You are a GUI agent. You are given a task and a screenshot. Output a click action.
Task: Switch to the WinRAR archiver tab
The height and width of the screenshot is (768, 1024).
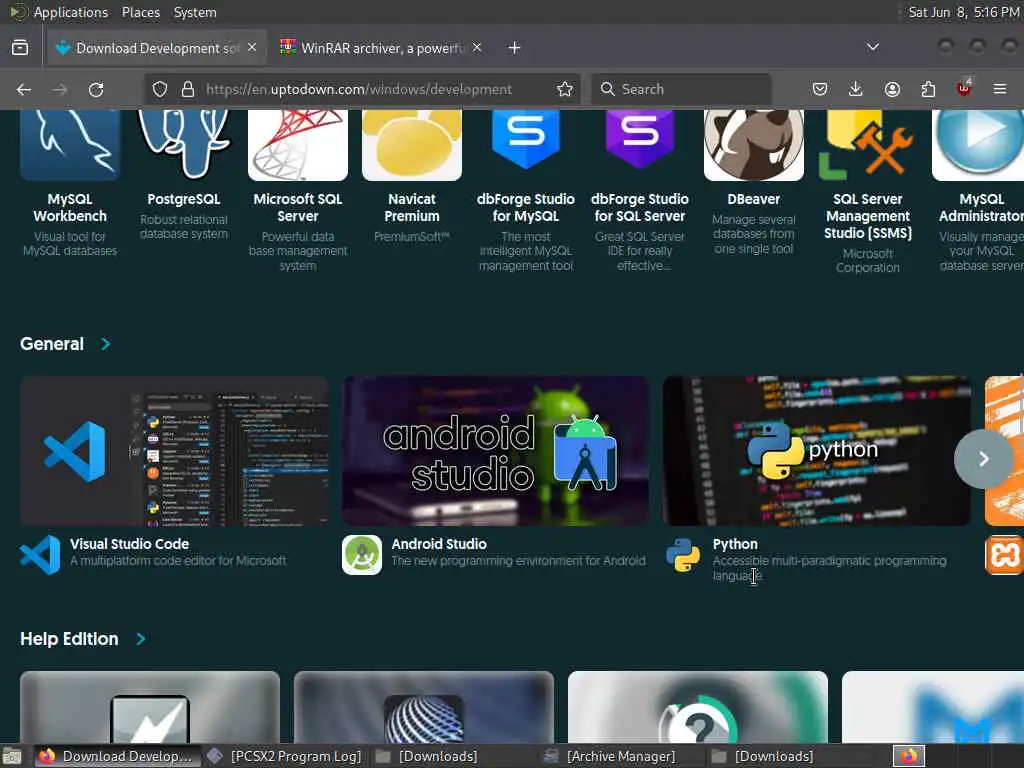point(382,48)
